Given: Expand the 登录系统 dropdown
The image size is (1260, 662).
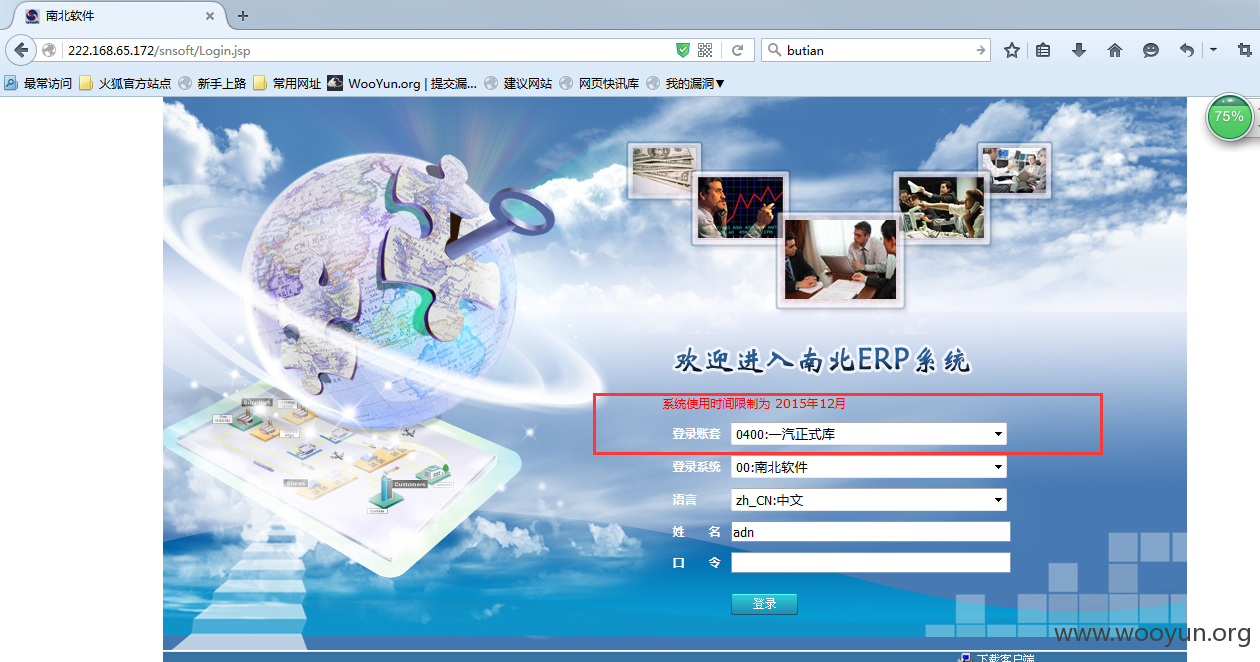Looking at the screenshot, I should tap(869, 467).
